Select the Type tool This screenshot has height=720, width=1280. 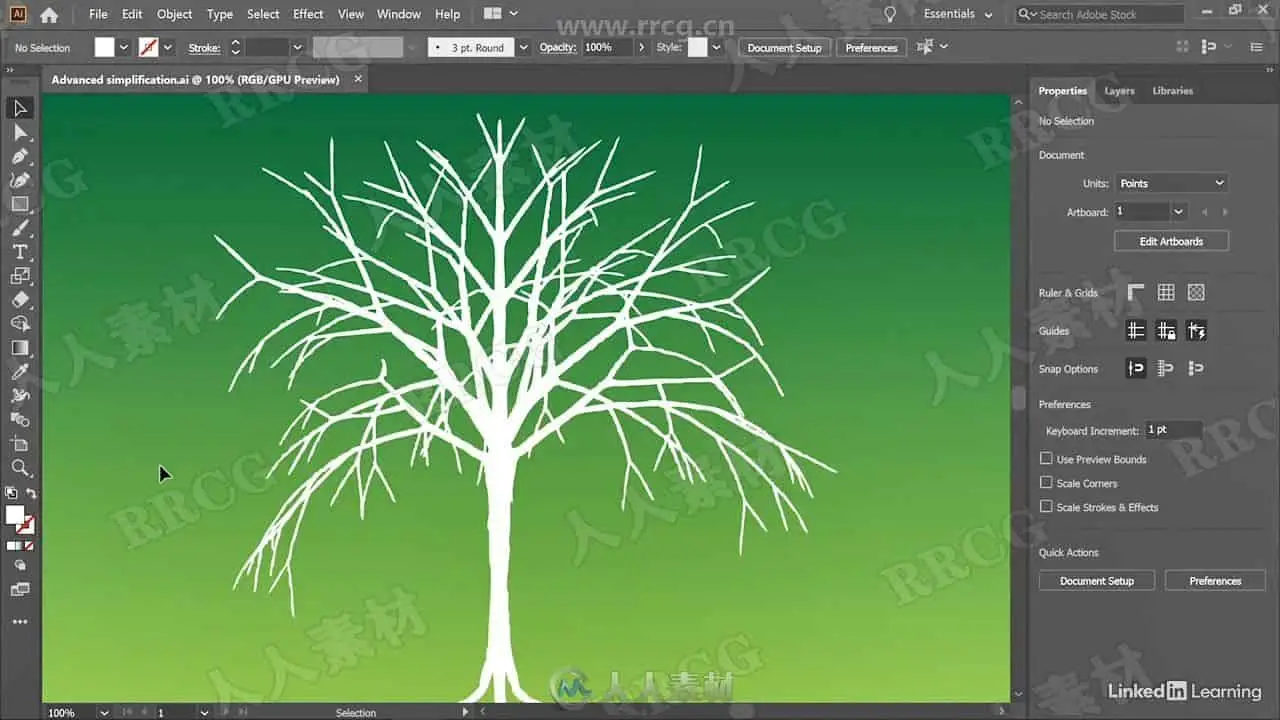[x=20, y=252]
